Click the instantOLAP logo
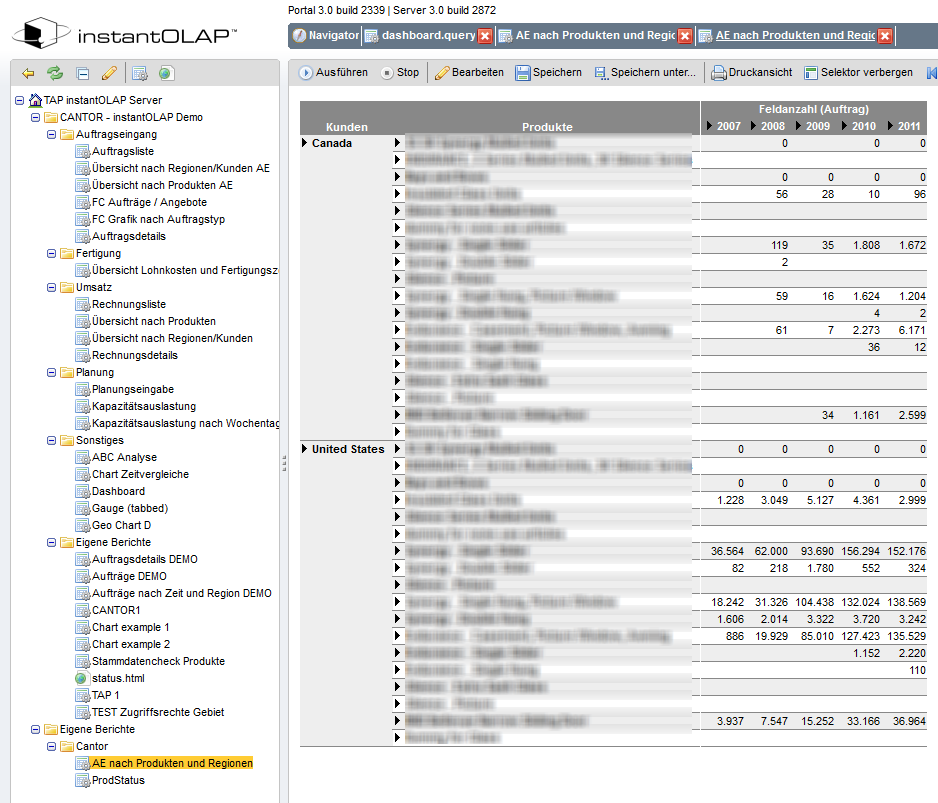 coord(125,34)
